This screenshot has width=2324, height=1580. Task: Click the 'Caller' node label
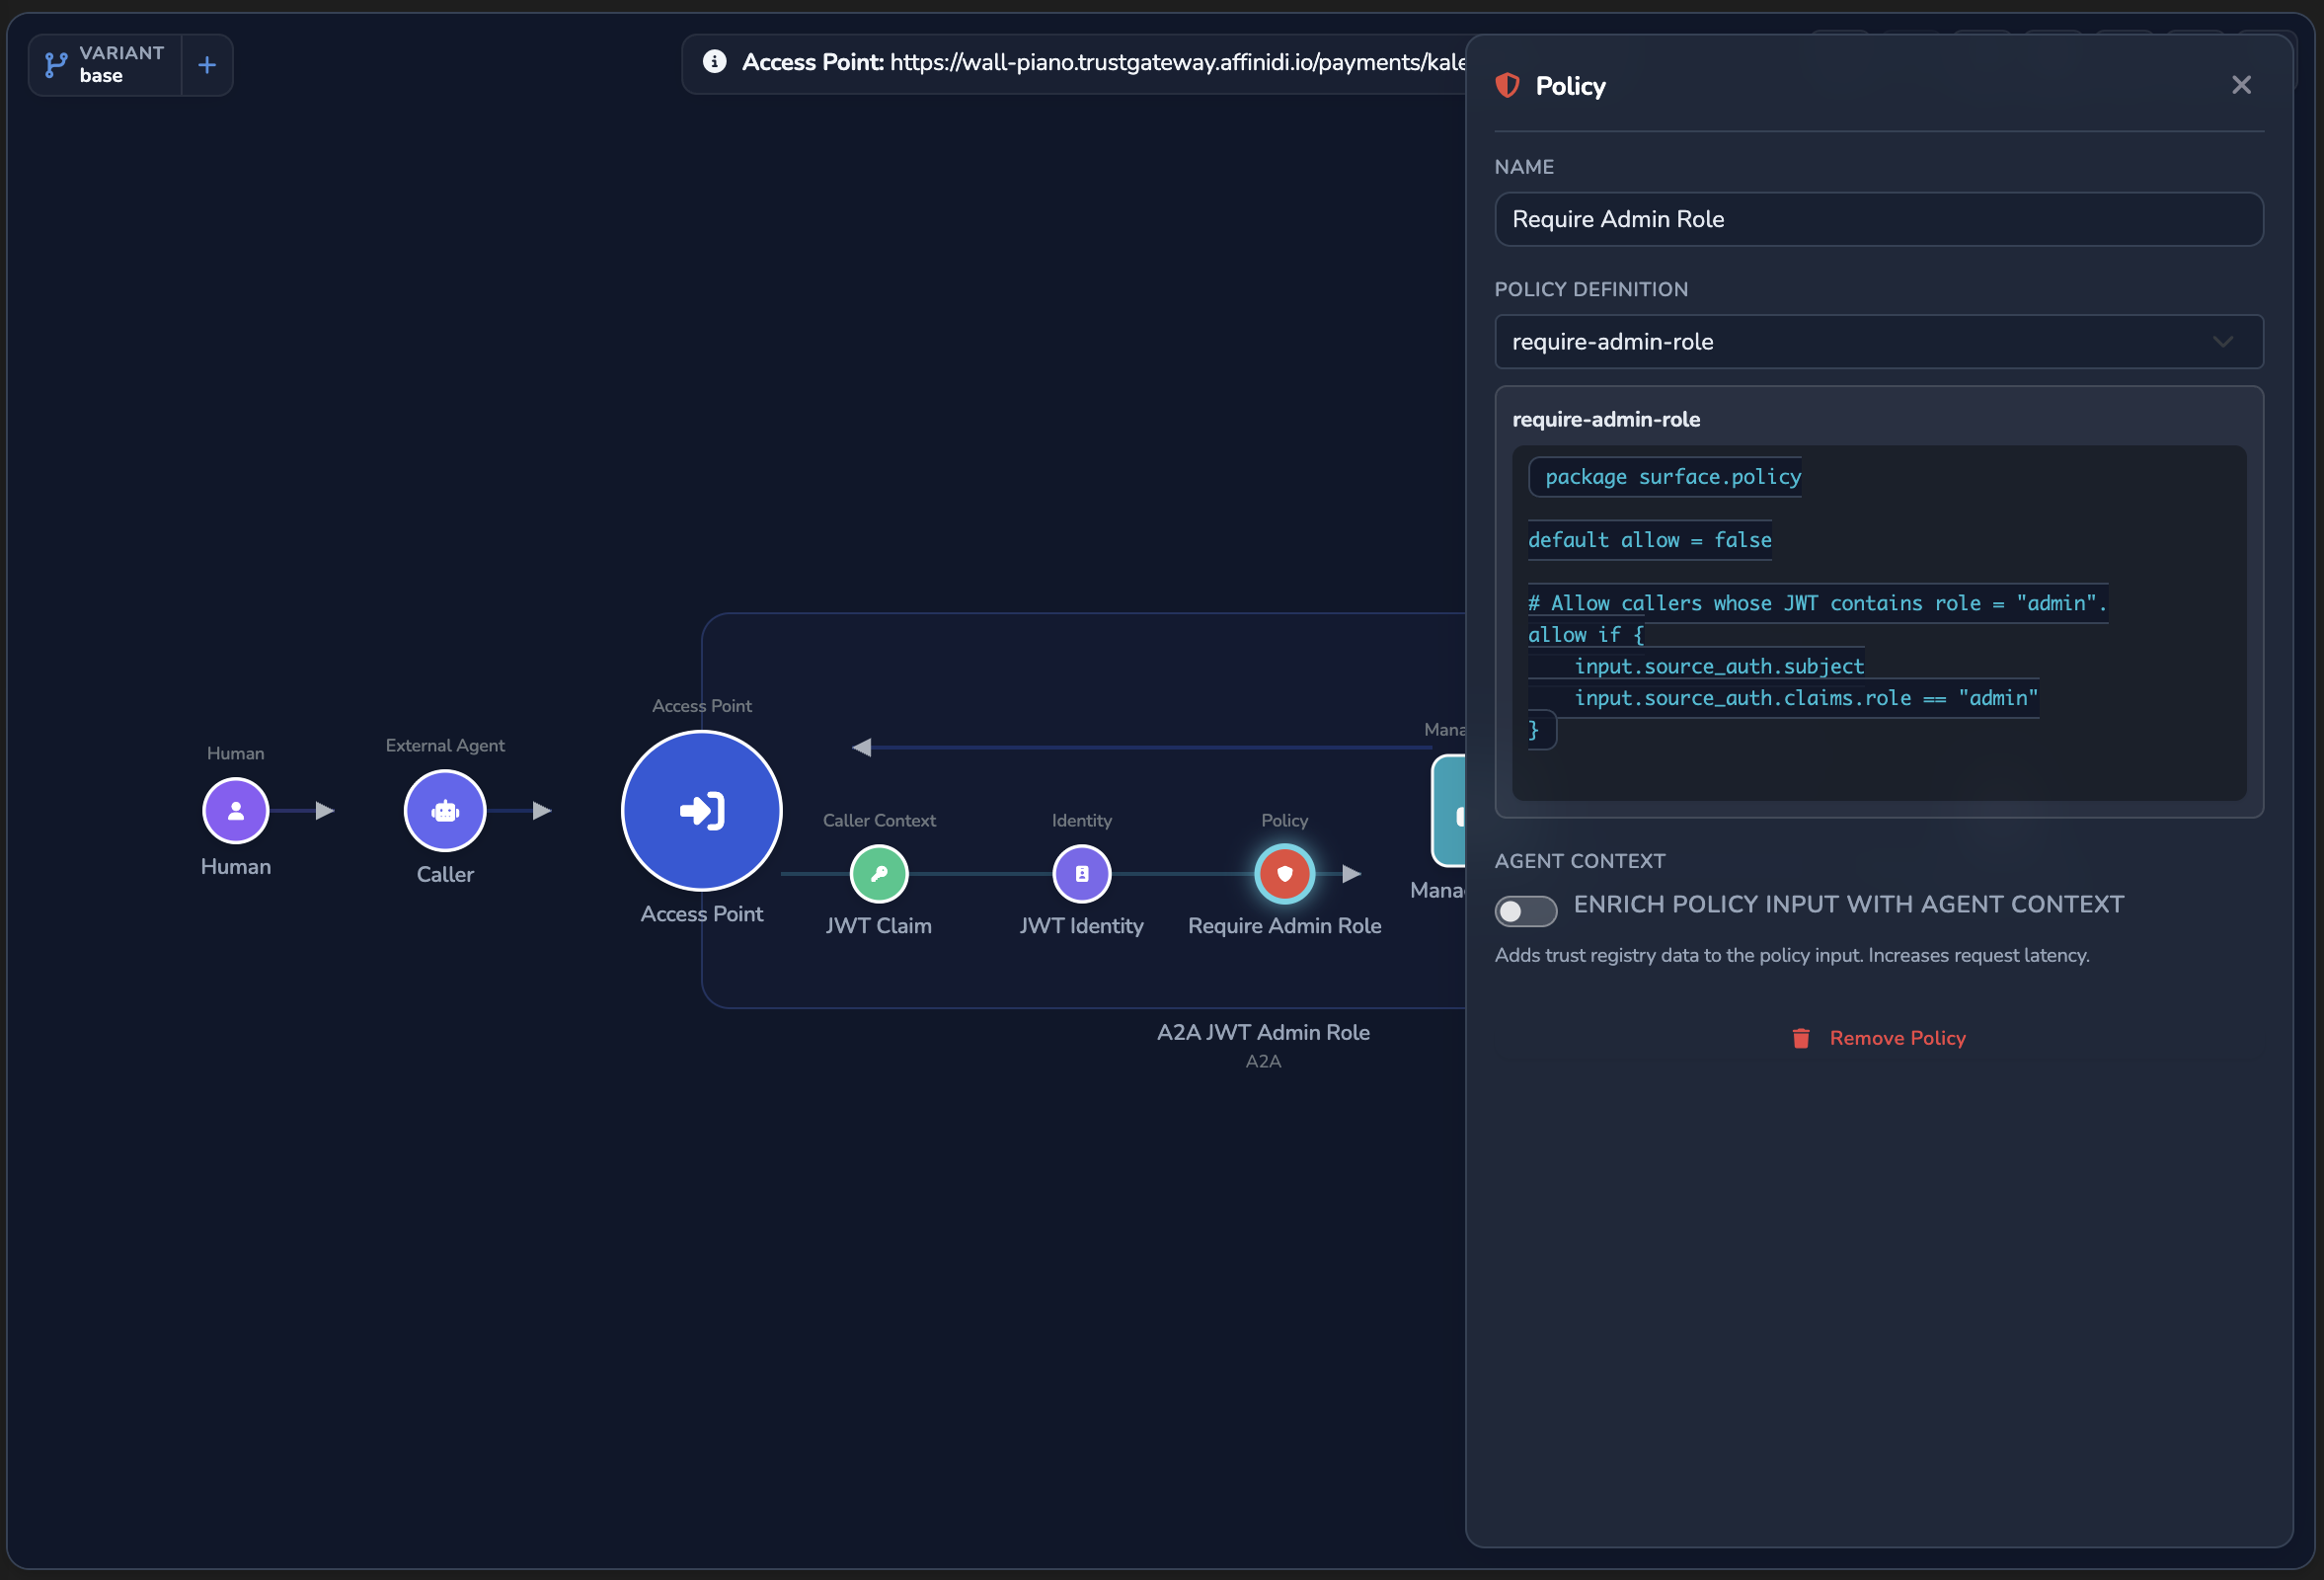coord(445,874)
